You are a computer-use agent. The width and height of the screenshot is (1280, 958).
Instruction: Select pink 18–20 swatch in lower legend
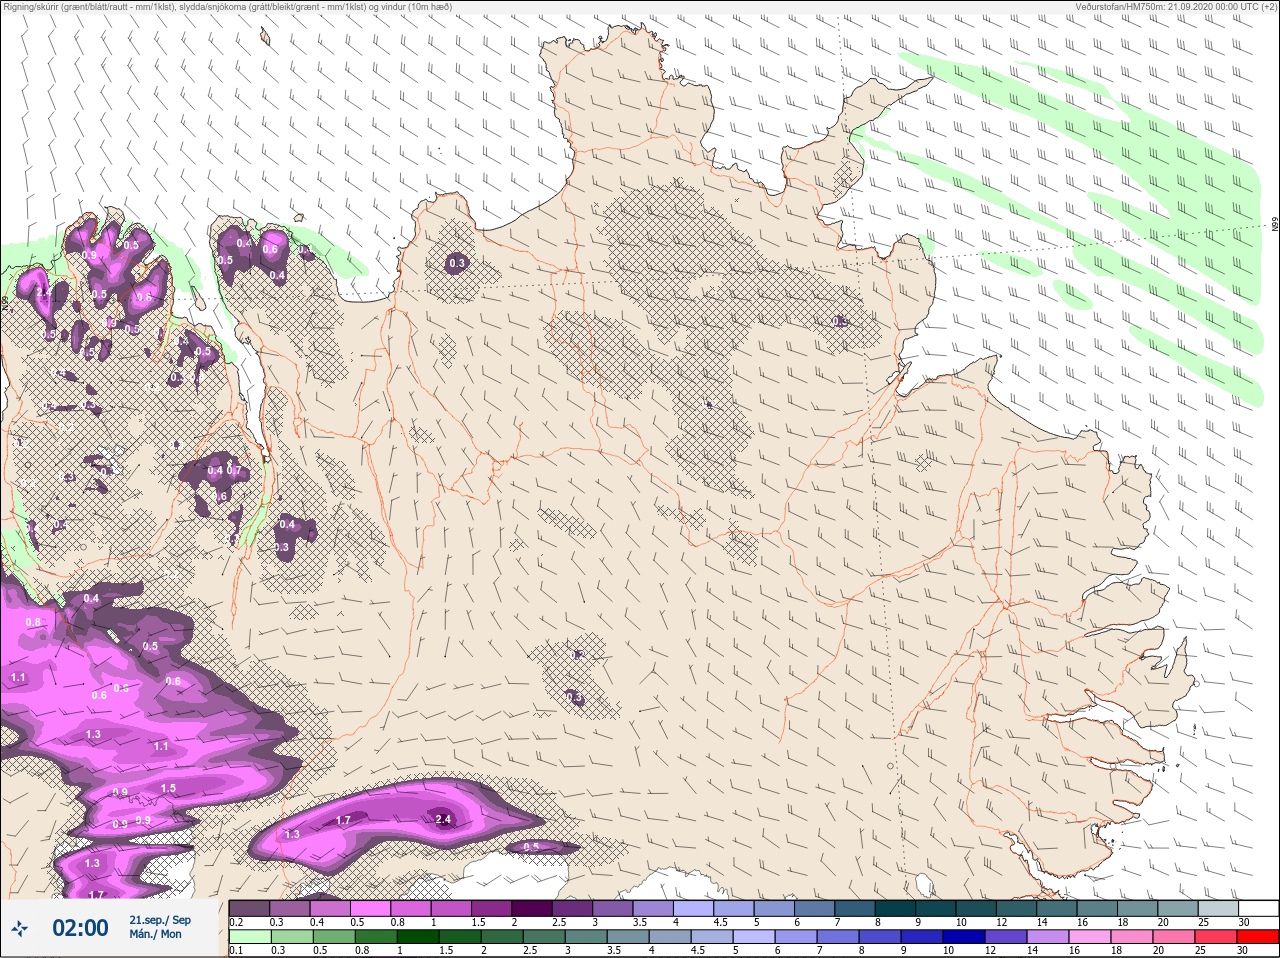click(x=1131, y=937)
